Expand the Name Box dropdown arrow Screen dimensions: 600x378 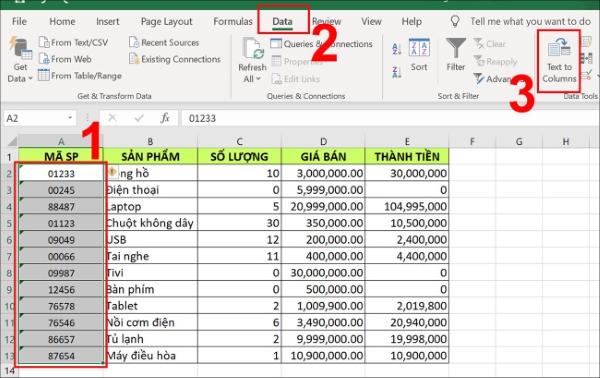point(70,118)
